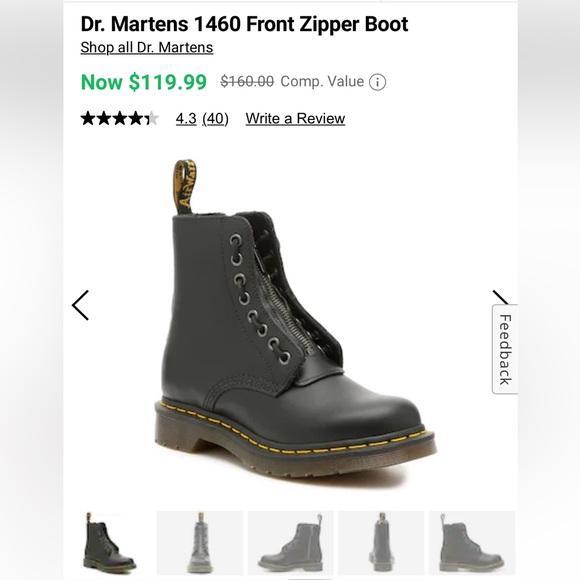The height and width of the screenshot is (580, 580).
Task: Click the Dr. Martens 1460 Front Zipper Boot title
Action: tap(244, 24)
